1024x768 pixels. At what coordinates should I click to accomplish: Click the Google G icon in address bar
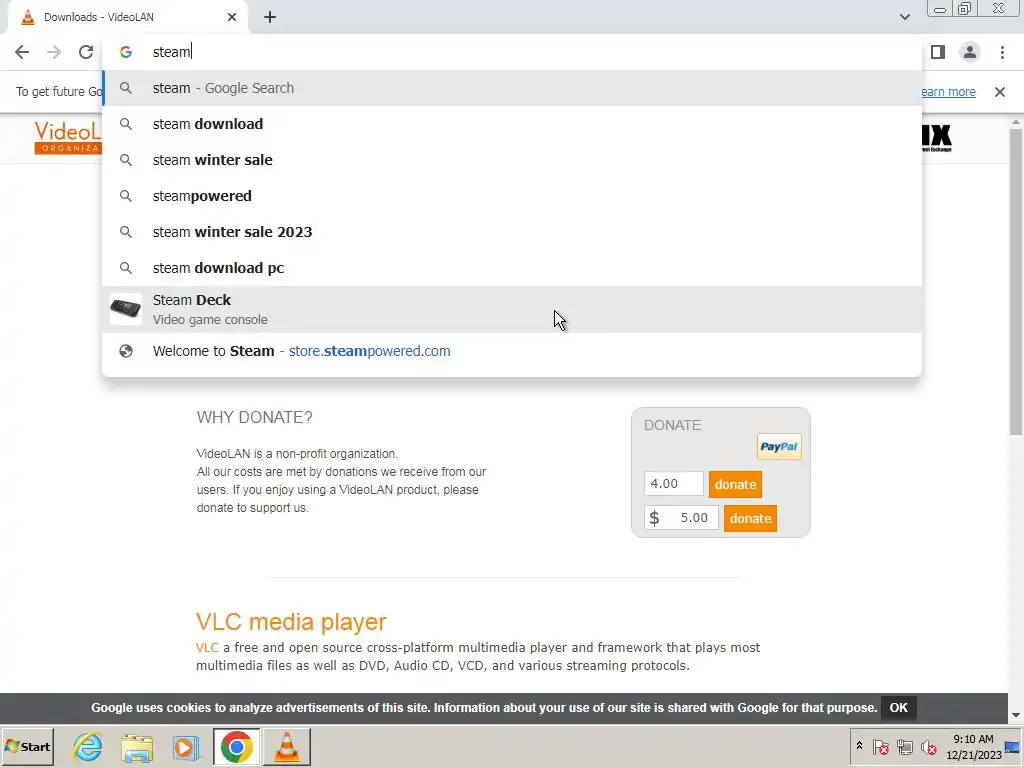126,52
